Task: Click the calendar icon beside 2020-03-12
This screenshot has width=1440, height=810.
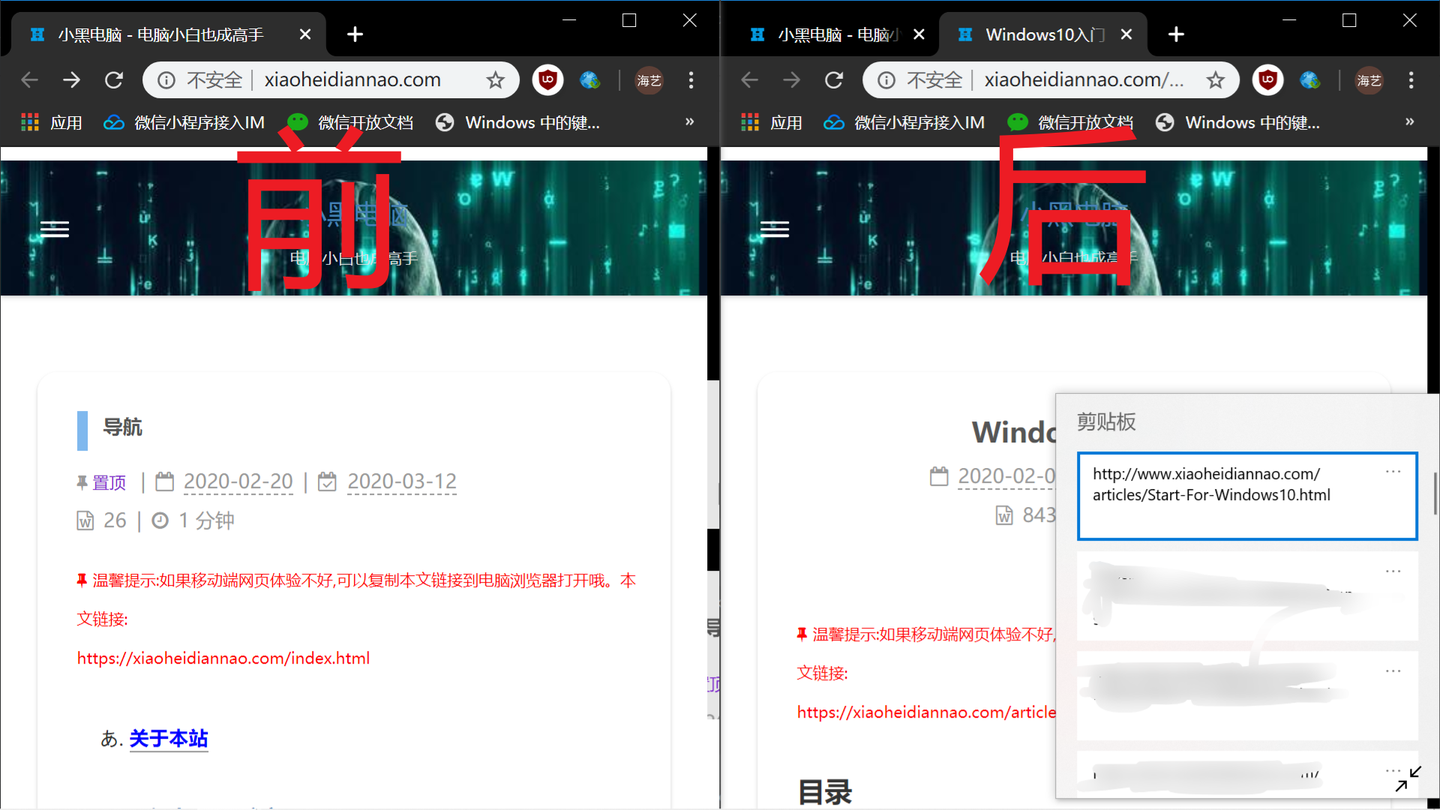Action: coord(327,481)
